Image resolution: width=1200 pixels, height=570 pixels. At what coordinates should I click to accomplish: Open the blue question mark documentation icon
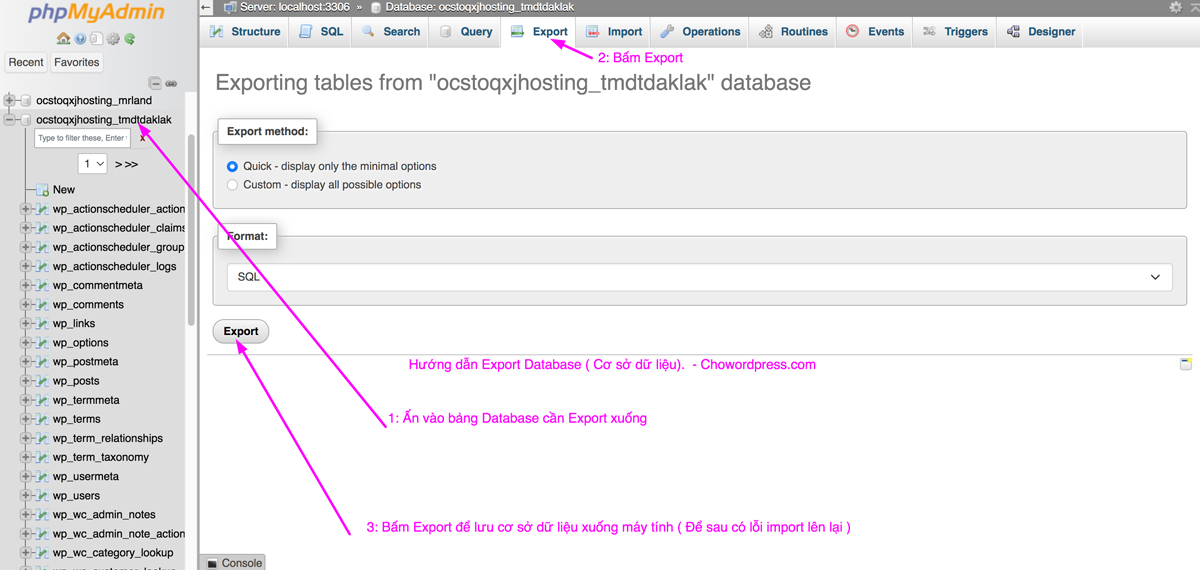81,39
